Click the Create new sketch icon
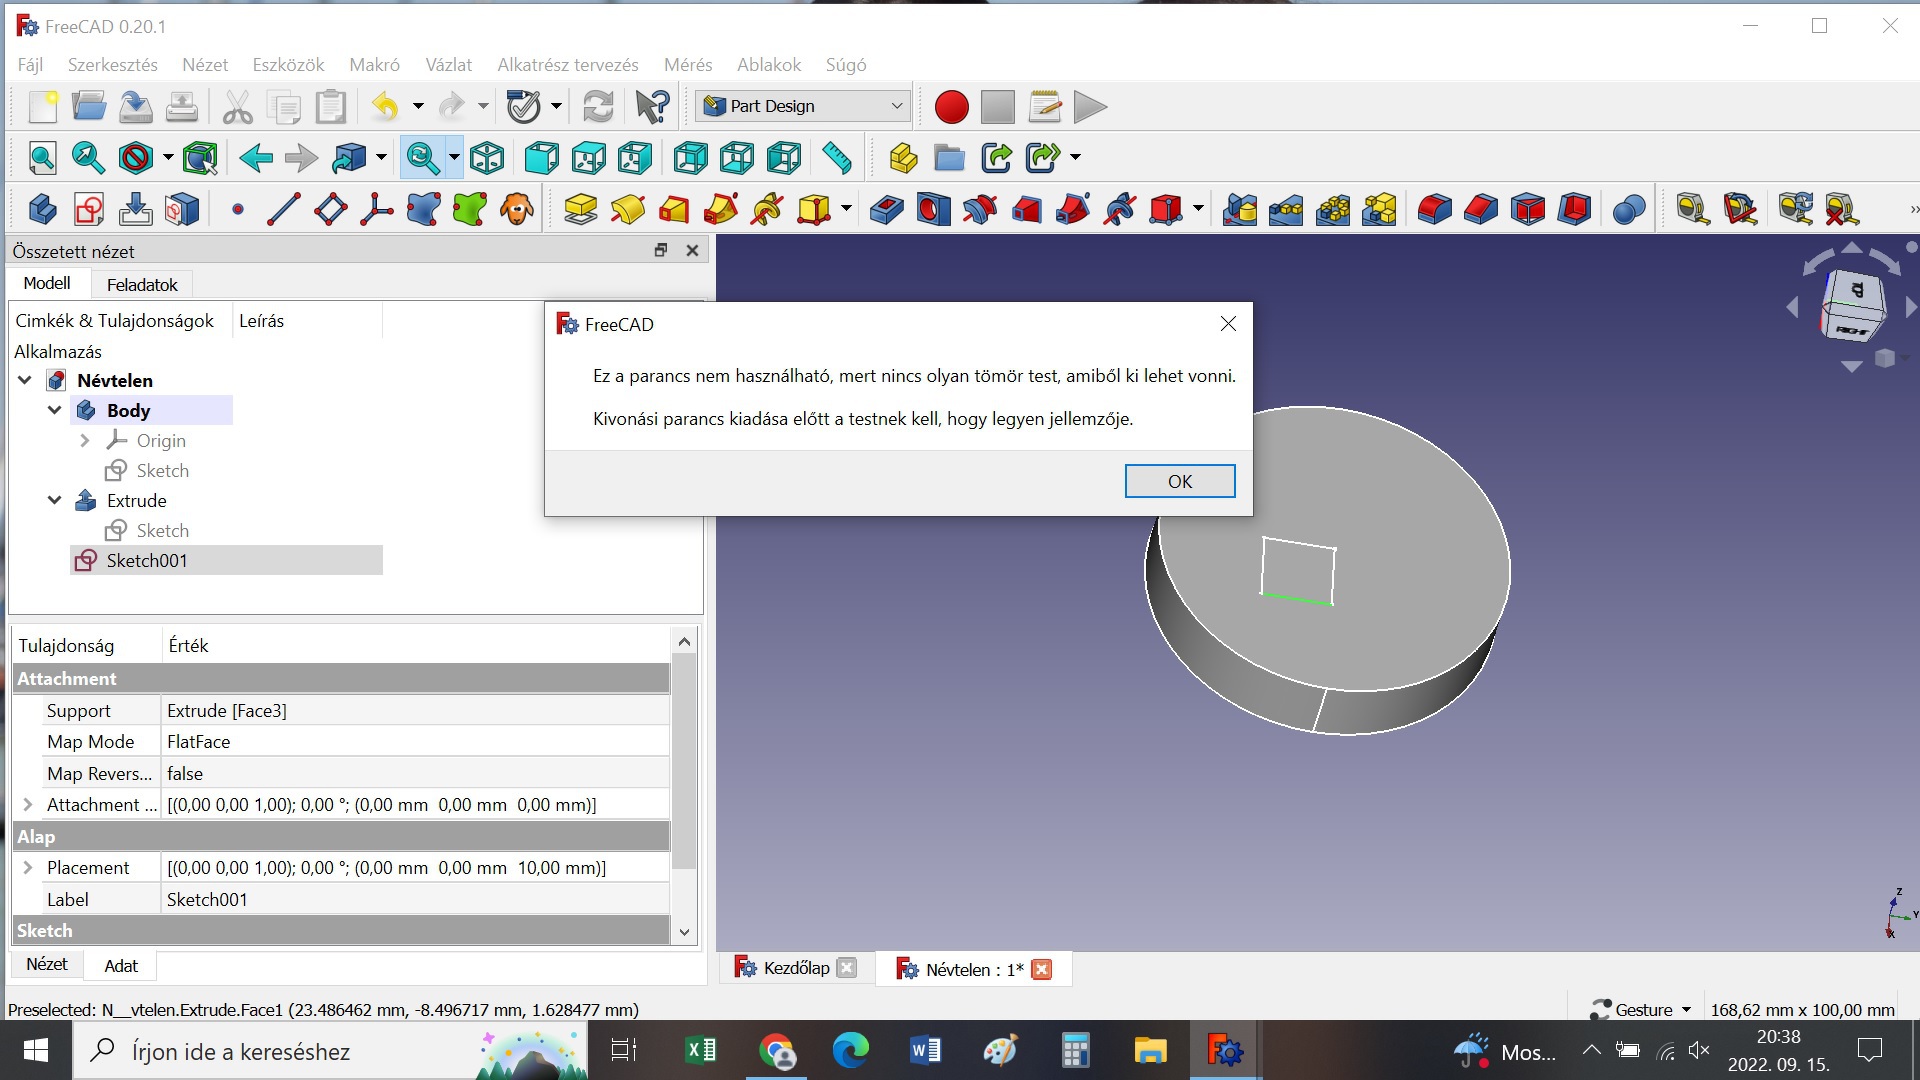 click(x=89, y=210)
